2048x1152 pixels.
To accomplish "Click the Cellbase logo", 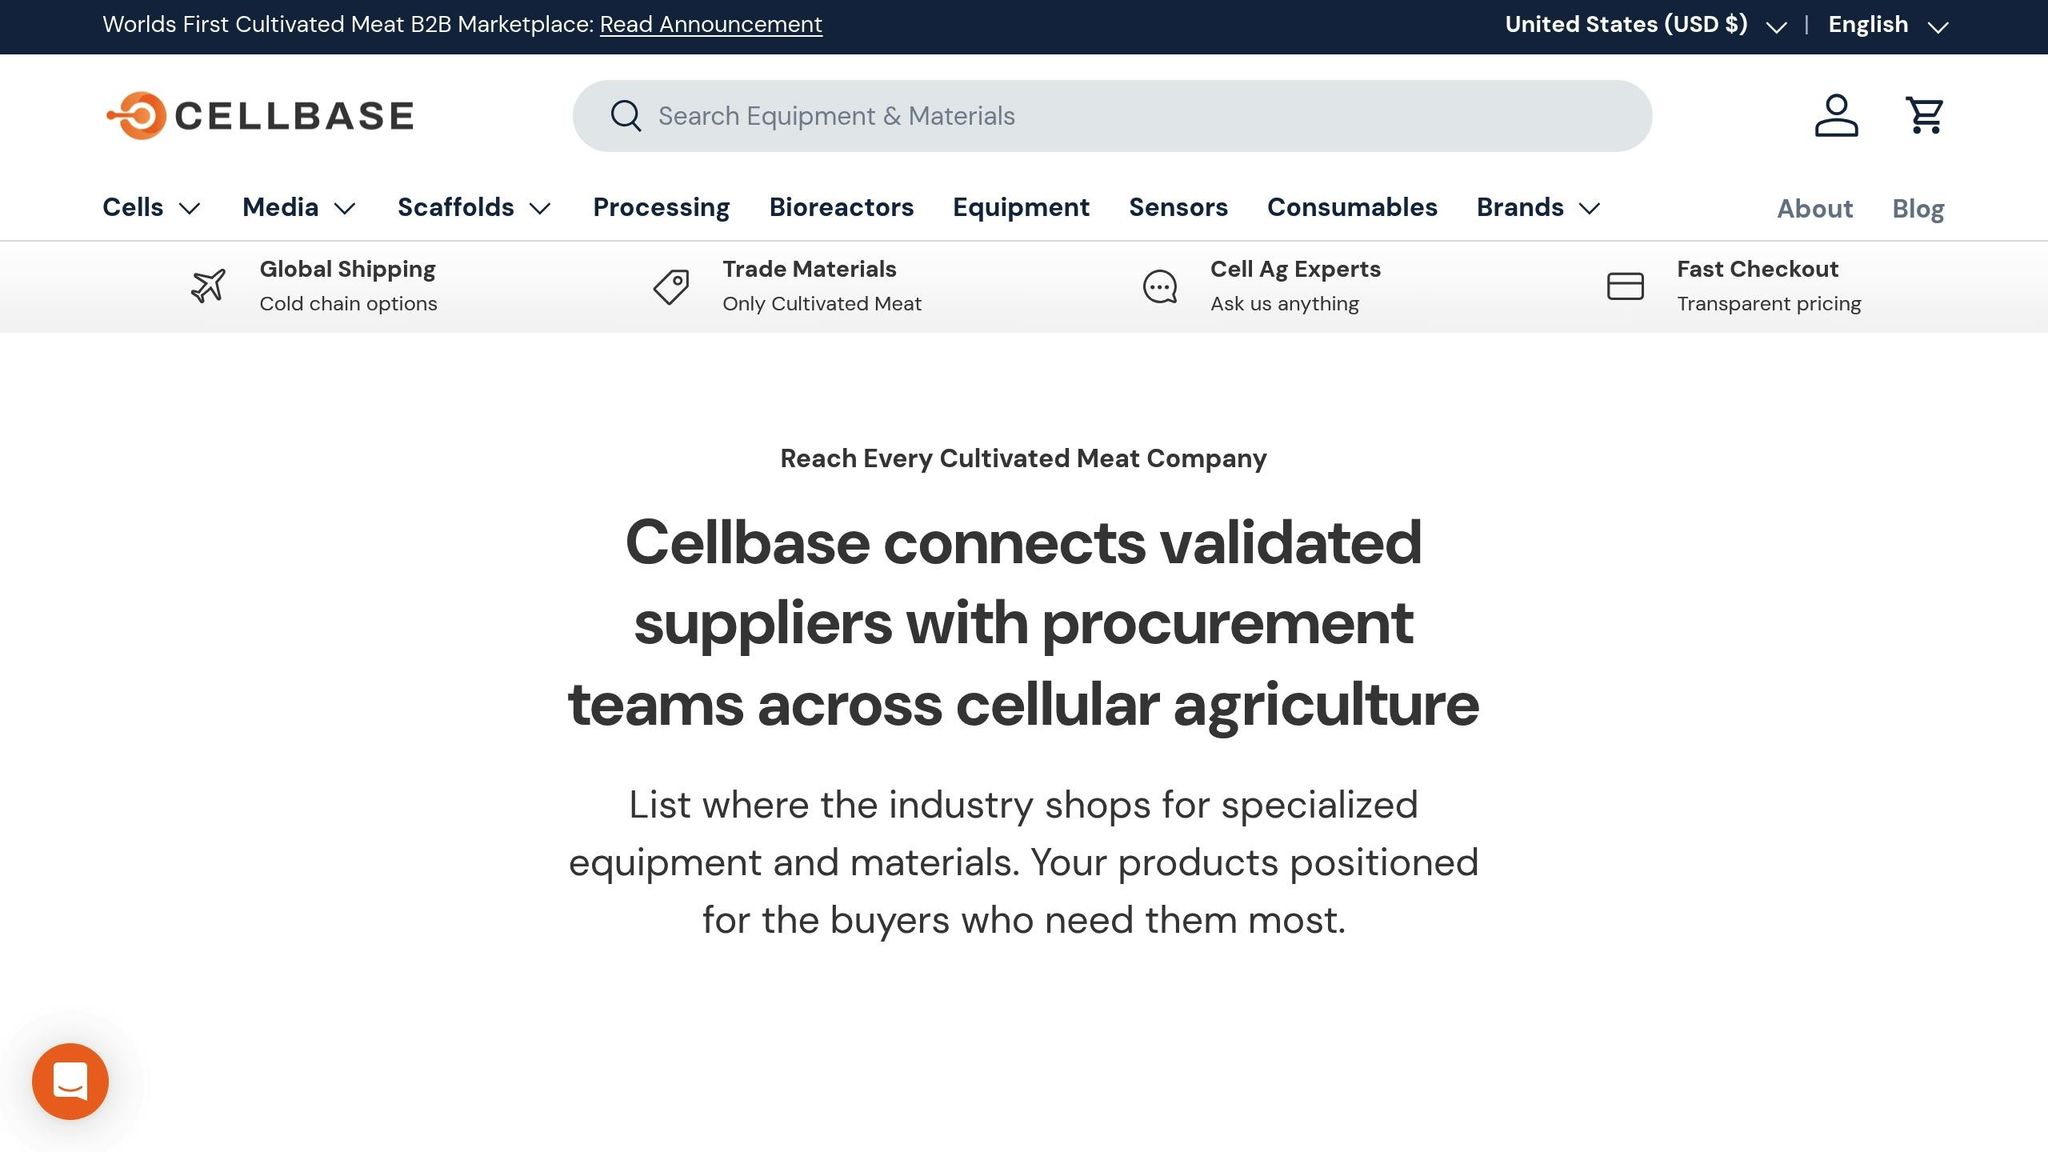I will [259, 115].
